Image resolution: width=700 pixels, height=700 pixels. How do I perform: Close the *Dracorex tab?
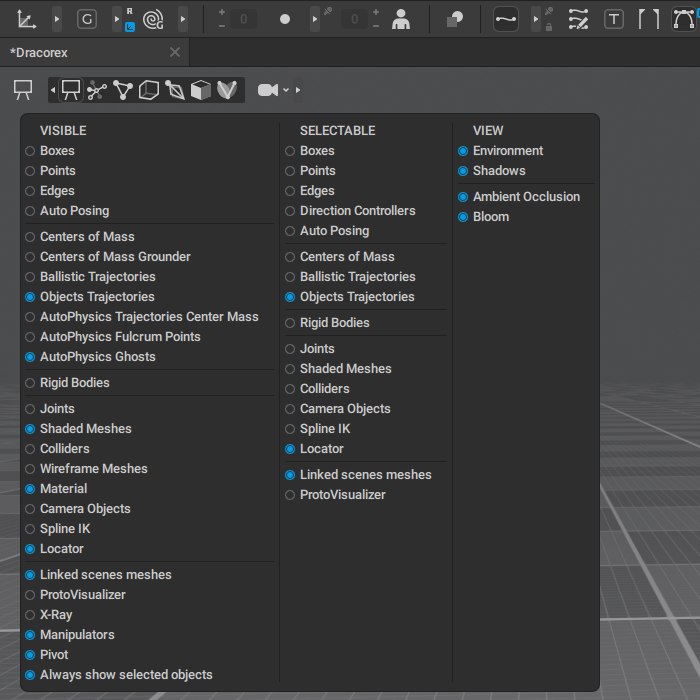coord(175,52)
